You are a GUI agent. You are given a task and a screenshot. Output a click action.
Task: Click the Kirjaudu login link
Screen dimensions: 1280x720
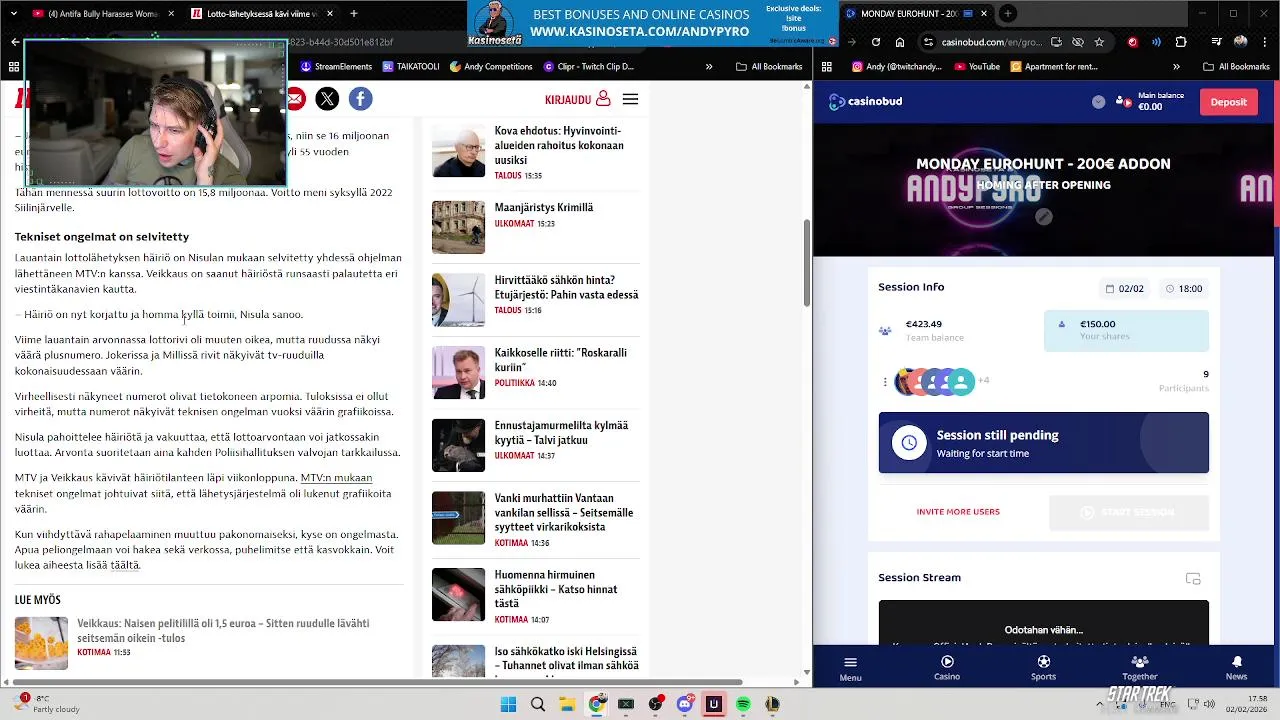(577, 99)
